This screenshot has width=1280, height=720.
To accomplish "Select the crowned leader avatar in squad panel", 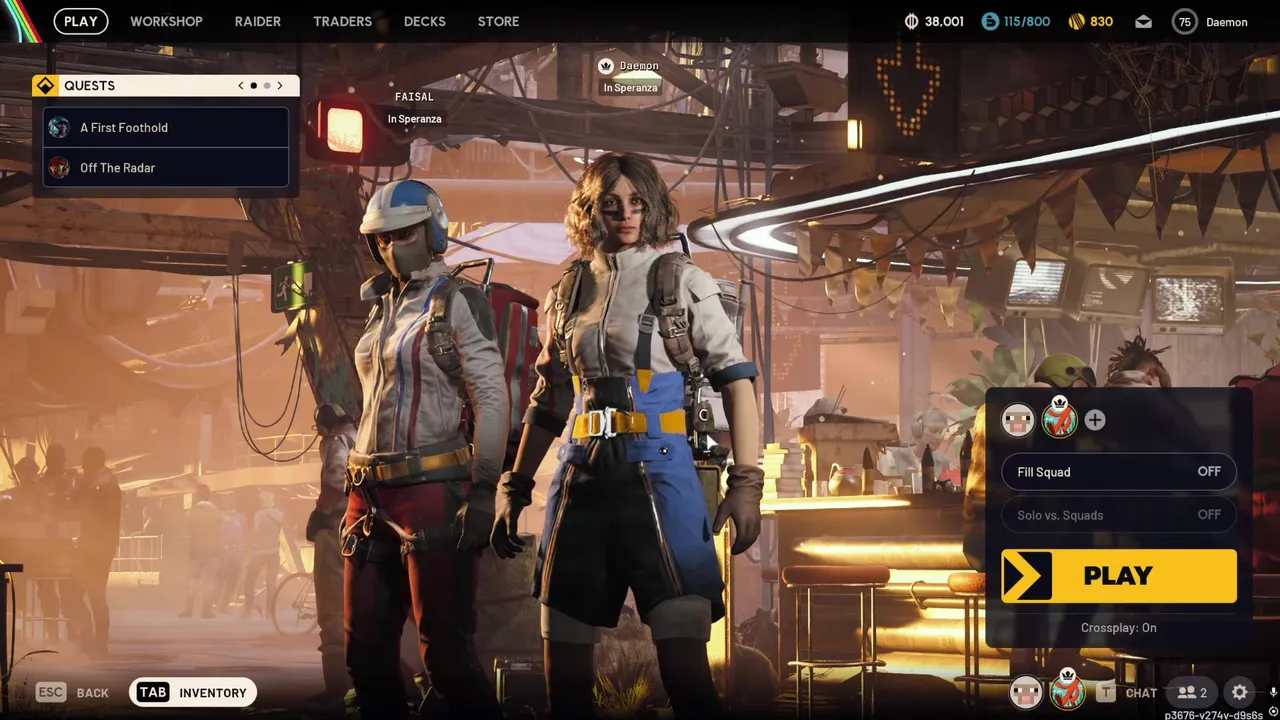I will click(1059, 418).
